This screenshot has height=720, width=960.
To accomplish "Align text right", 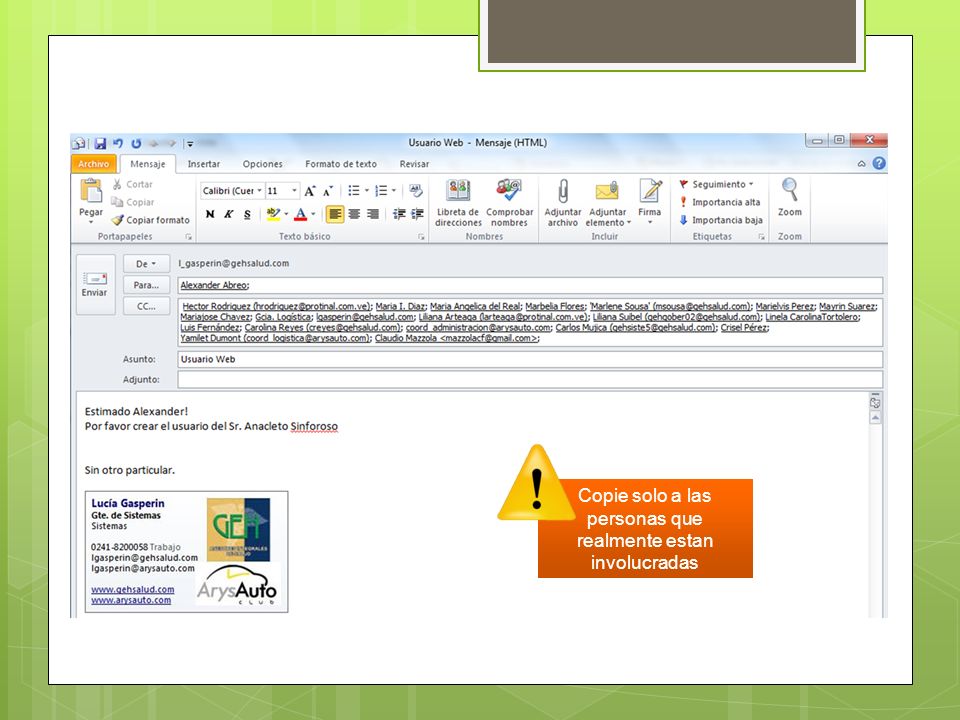I will click(x=372, y=214).
